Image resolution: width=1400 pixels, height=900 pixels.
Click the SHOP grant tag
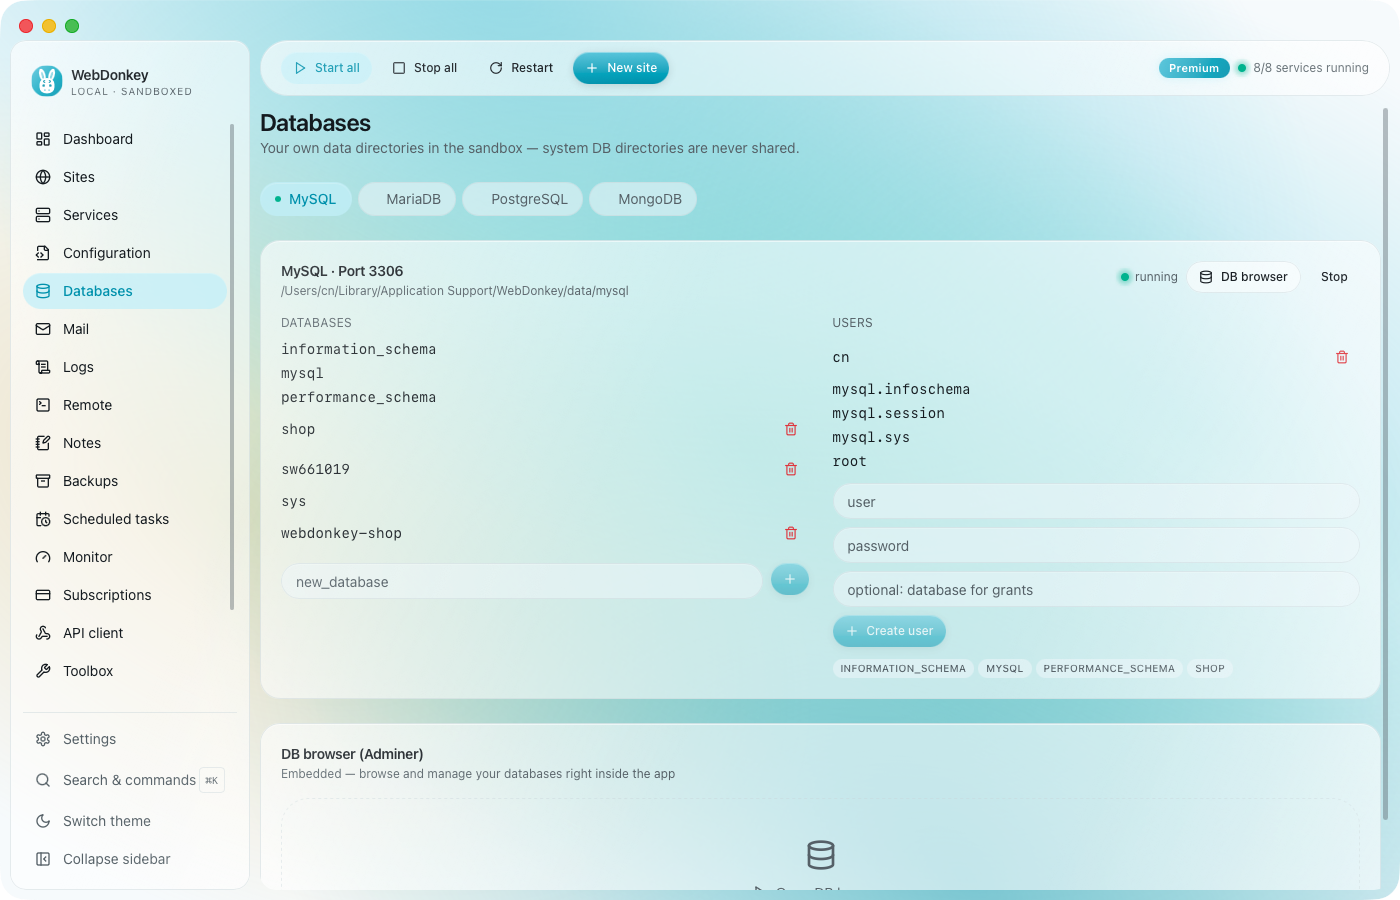point(1210,669)
